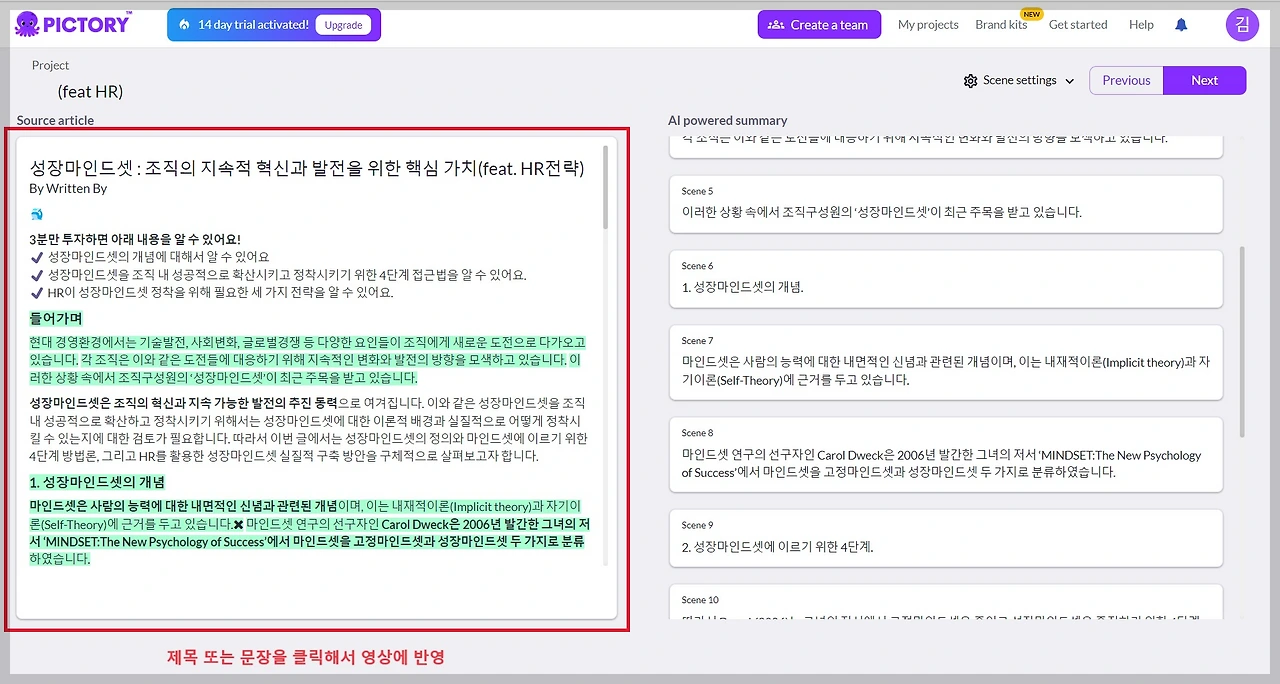Click checkmark line '성장마인드셋의 개념에 대해서 알 수 있어요'

[x=150, y=257]
